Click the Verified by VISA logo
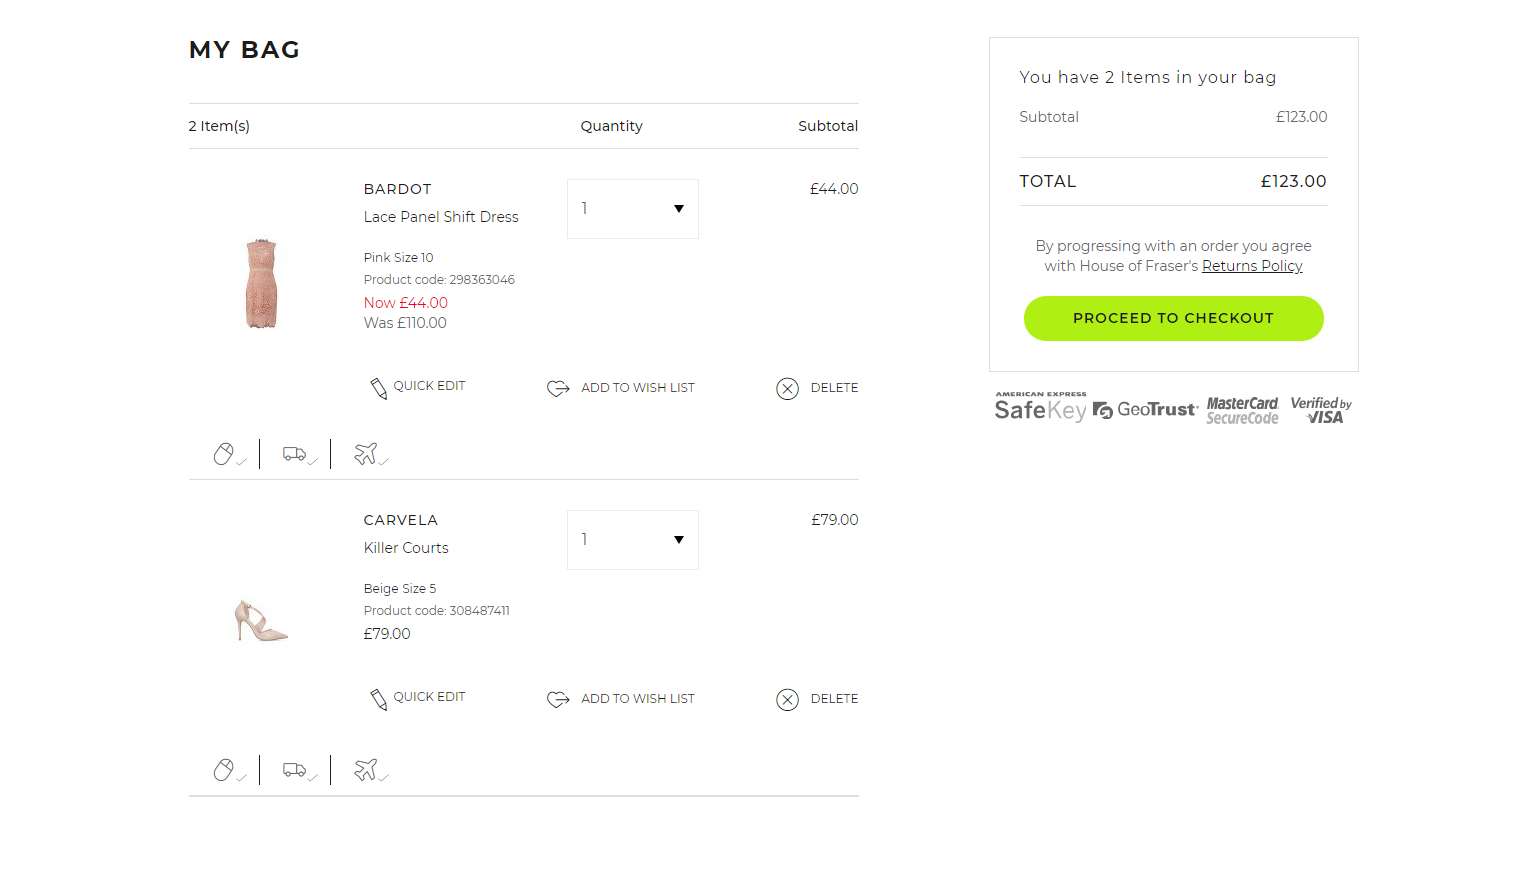Viewport: 1532px width, 892px height. pyautogui.click(x=1321, y=410)
